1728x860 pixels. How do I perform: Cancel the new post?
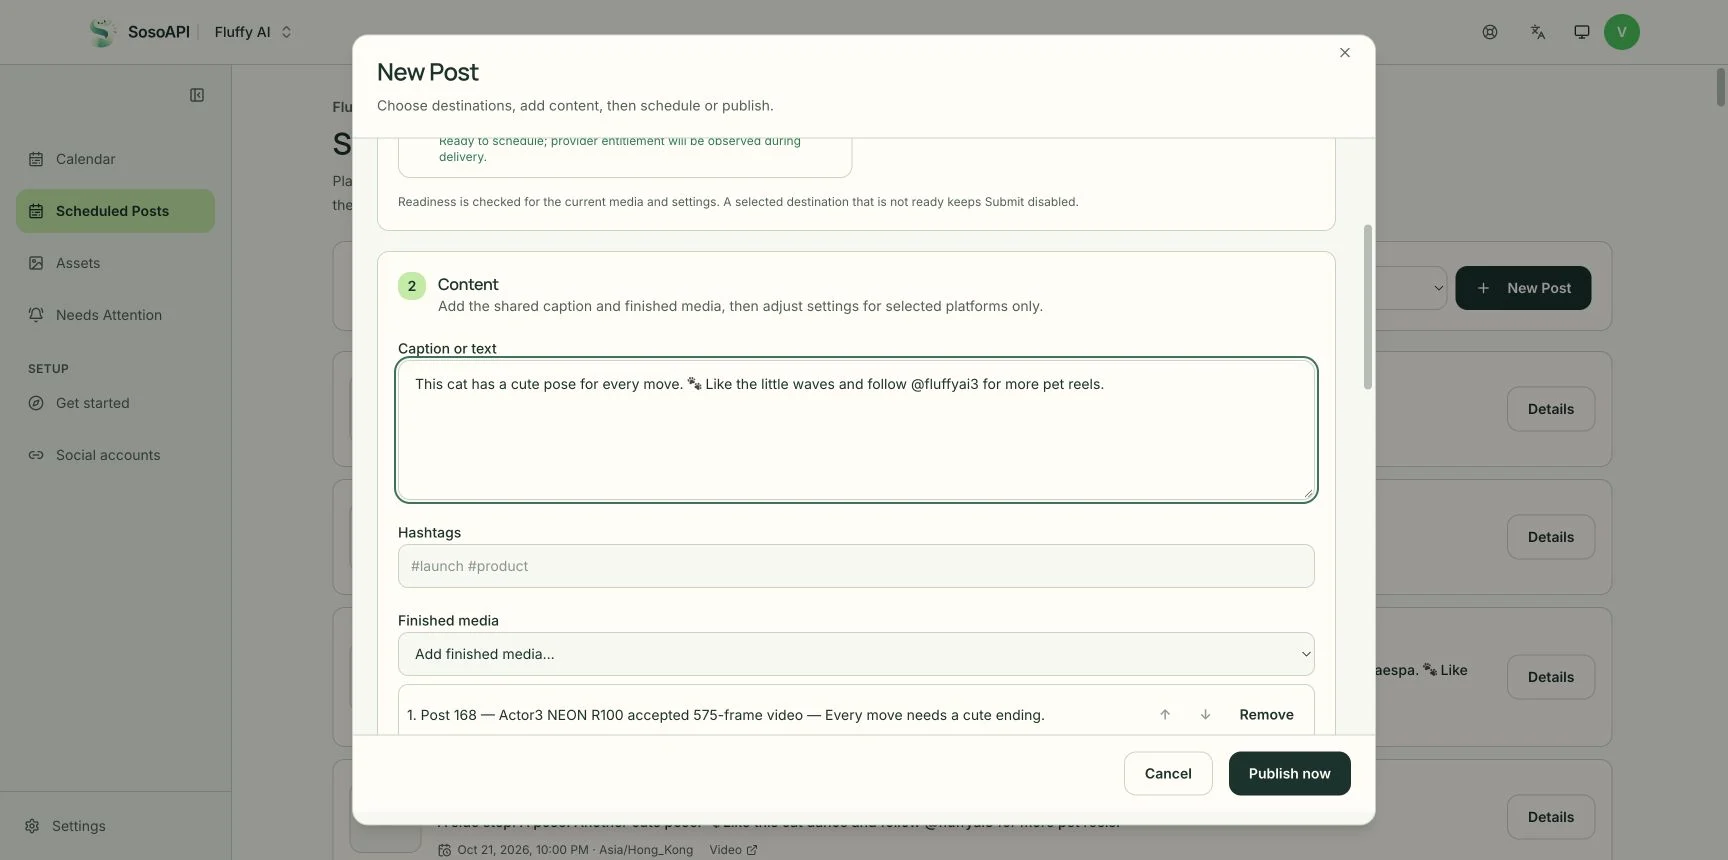[x=1168, y=774]
